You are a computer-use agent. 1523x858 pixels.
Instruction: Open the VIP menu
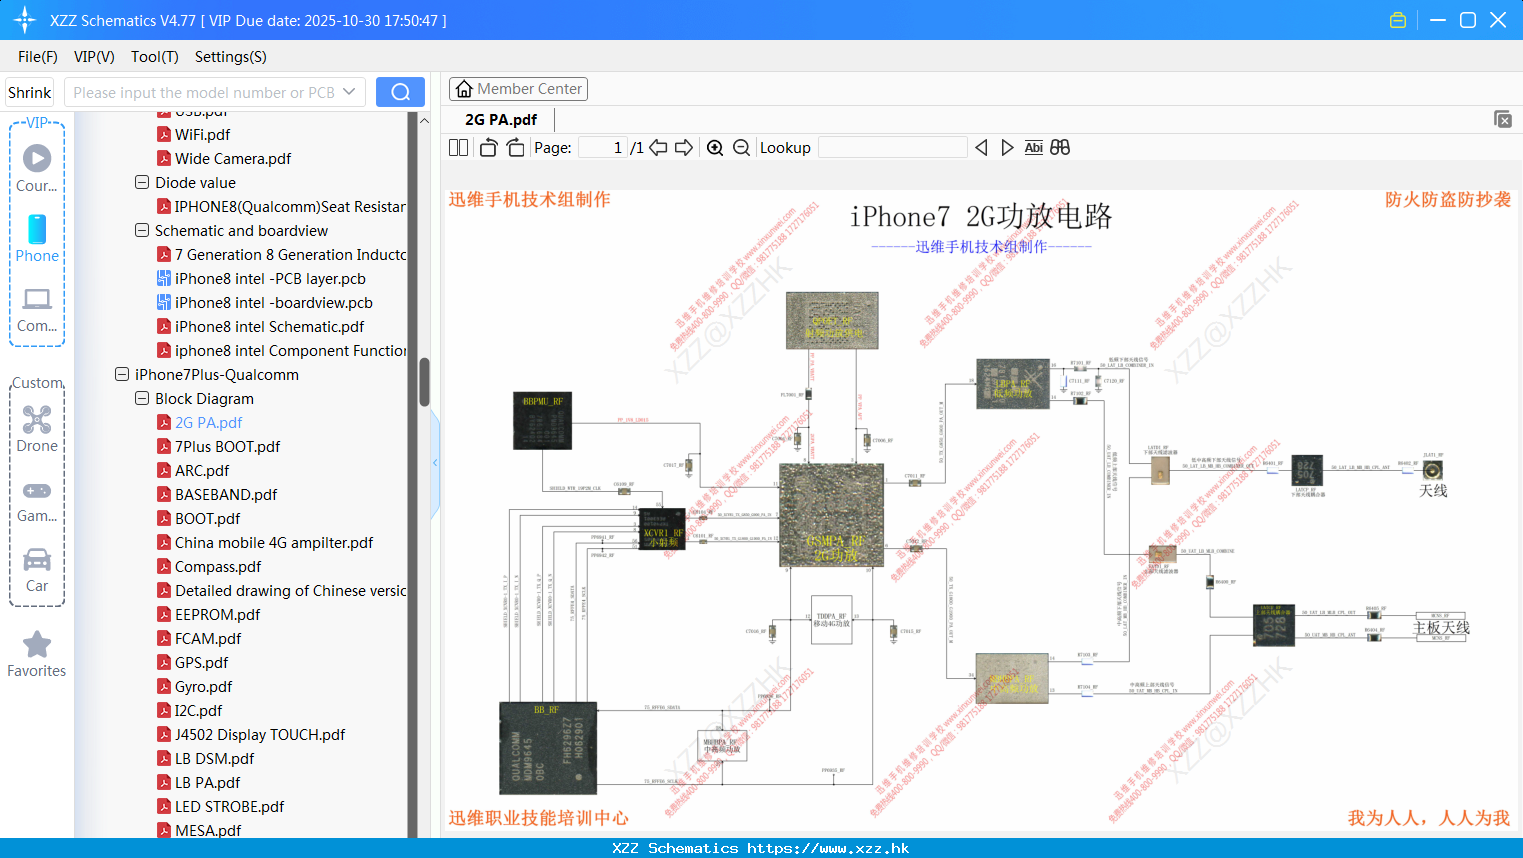(94, 57)
